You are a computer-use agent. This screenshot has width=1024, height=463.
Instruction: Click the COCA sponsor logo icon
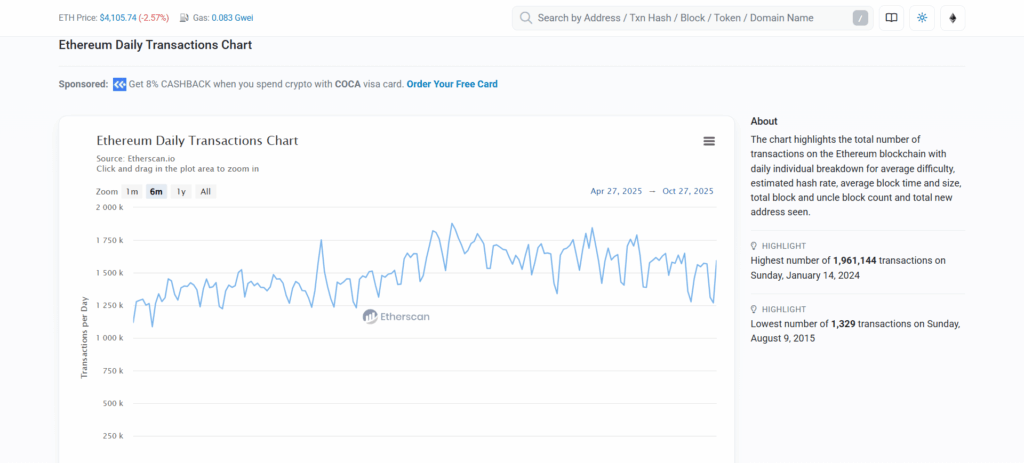pyautogui.click(x=119, y=84)
